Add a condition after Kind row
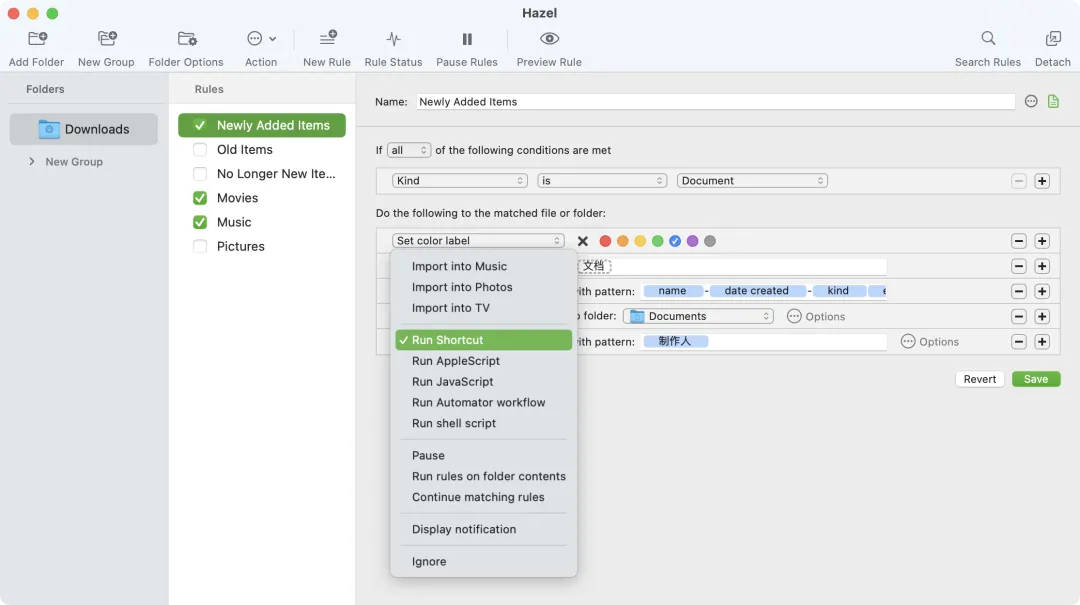 pyautogui.click(x=1042, y=181)
